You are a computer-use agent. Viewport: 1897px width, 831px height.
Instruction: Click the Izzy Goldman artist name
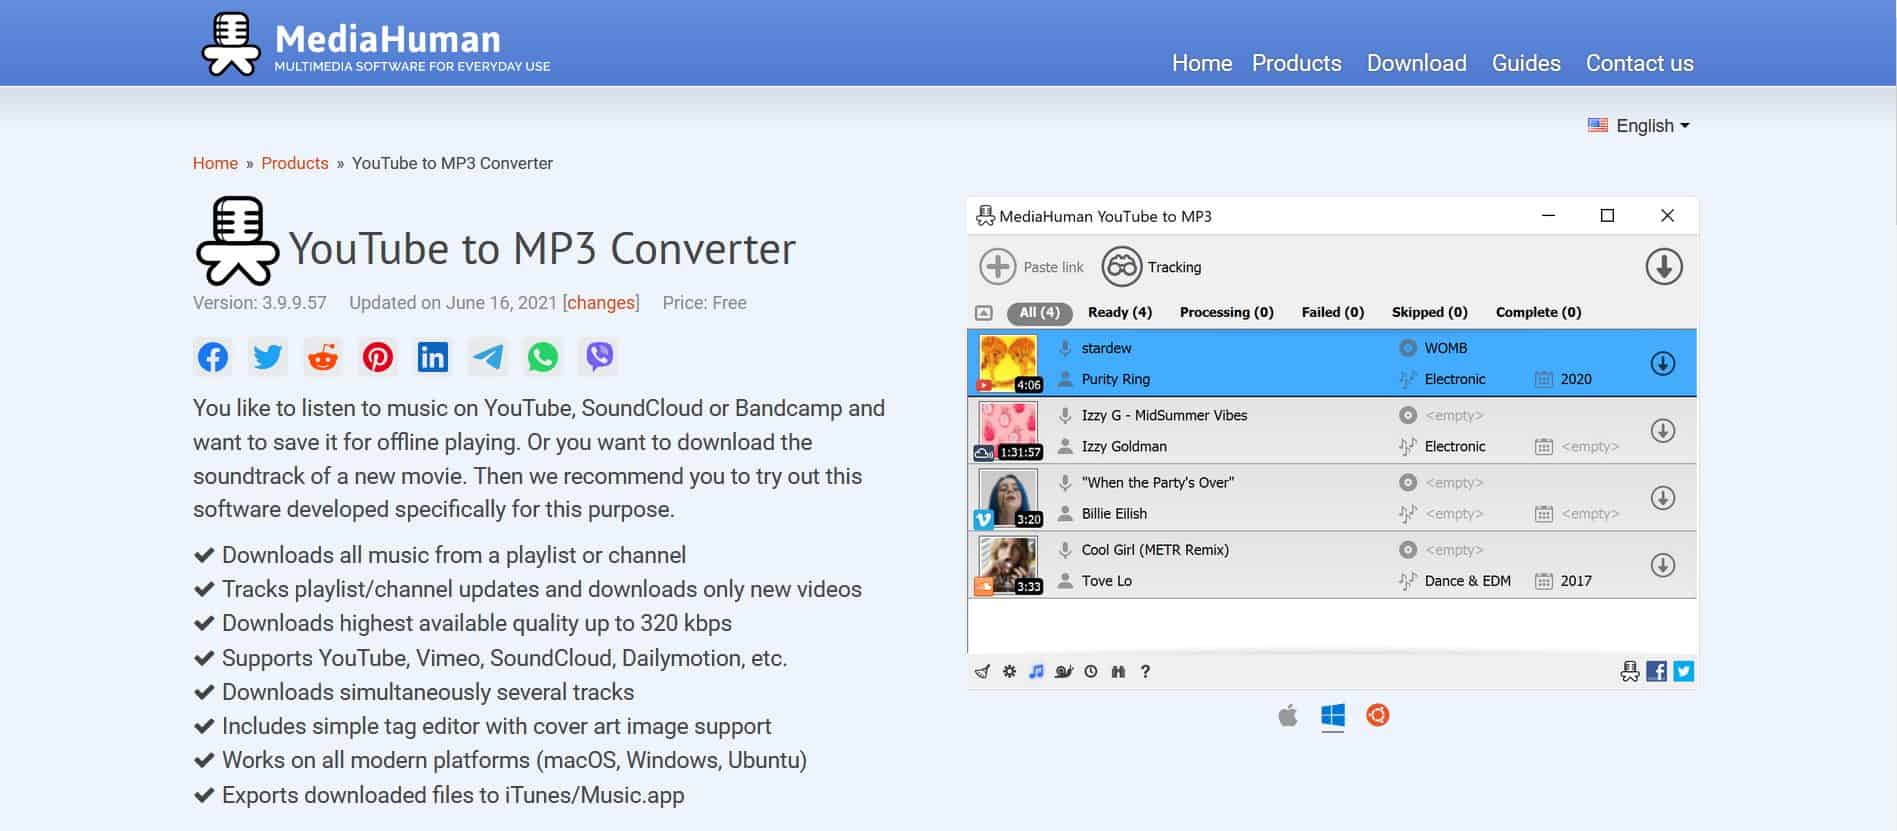[1124, 446]
